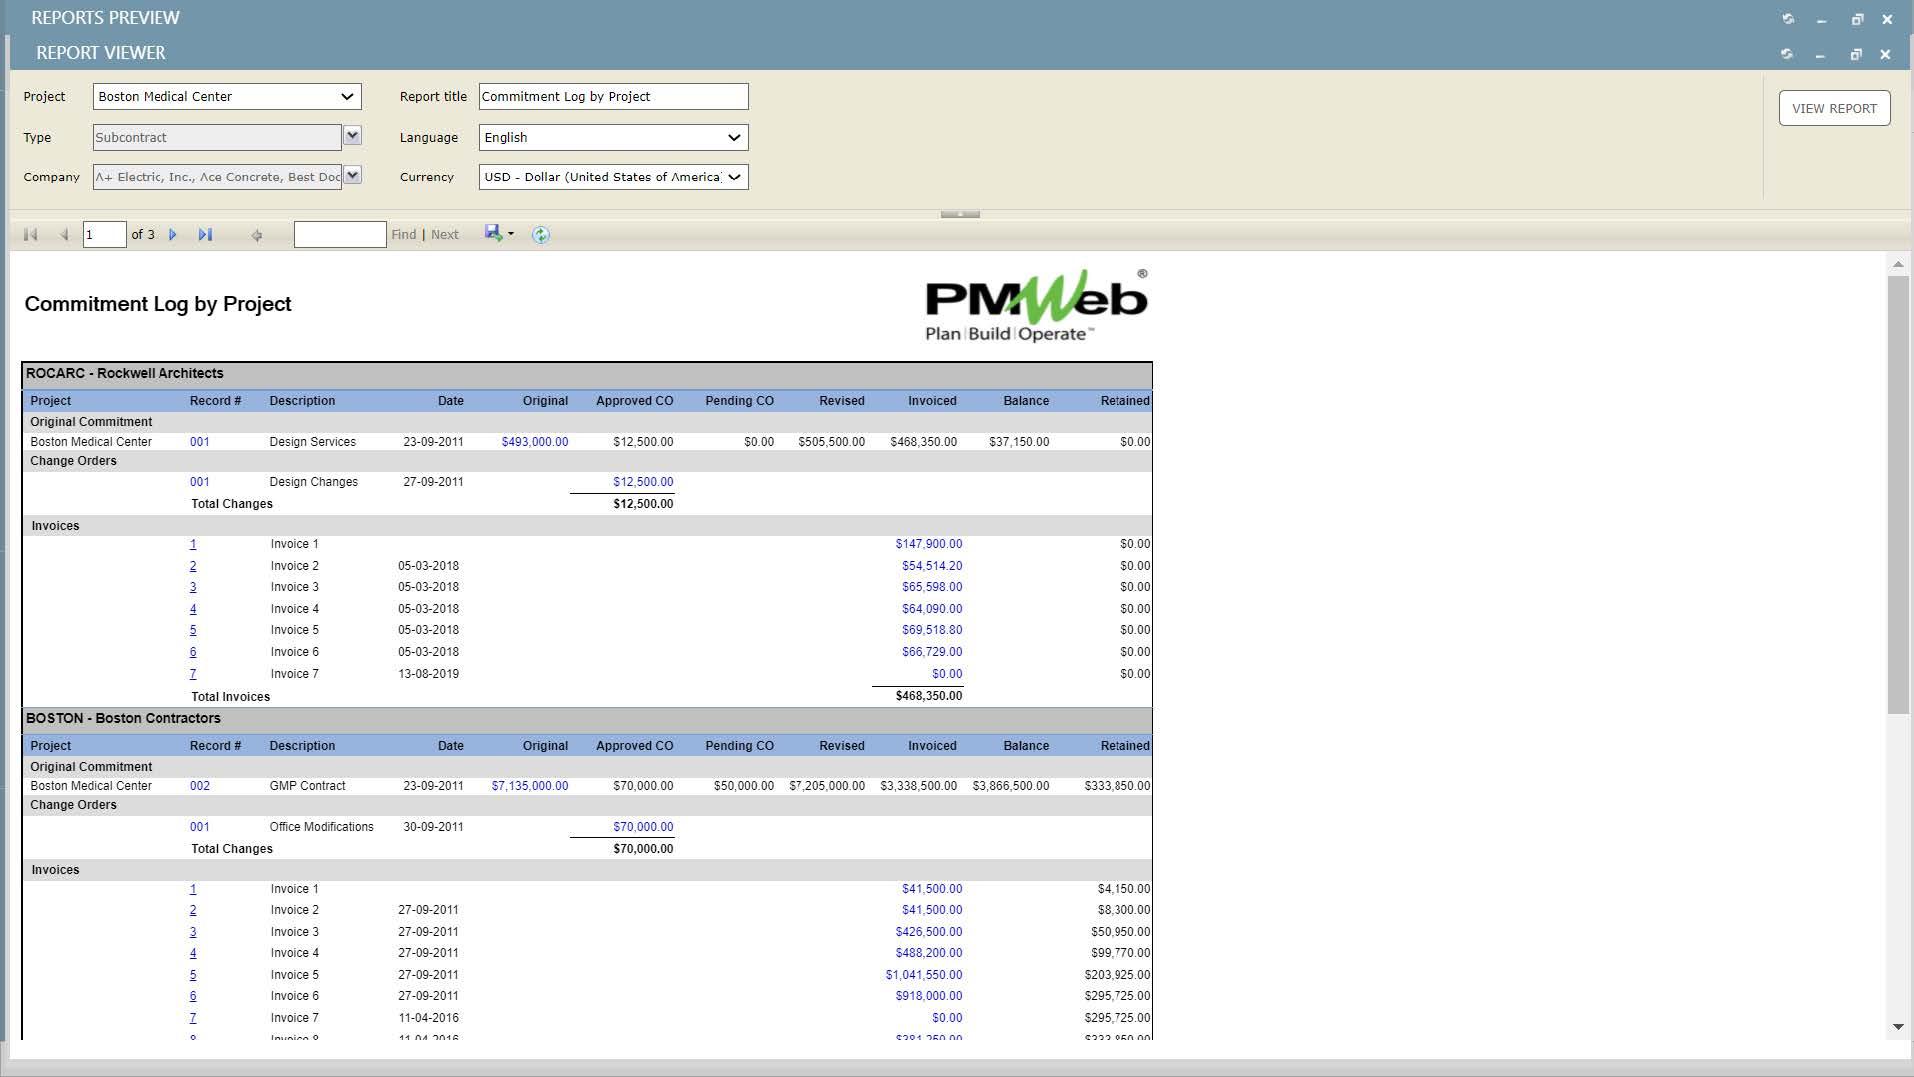Image resolution: width=1914 pixels, height=1077 pixels.
Task: Switch to the REPORTS PREVIEW title bar
Action: point(106,17)
